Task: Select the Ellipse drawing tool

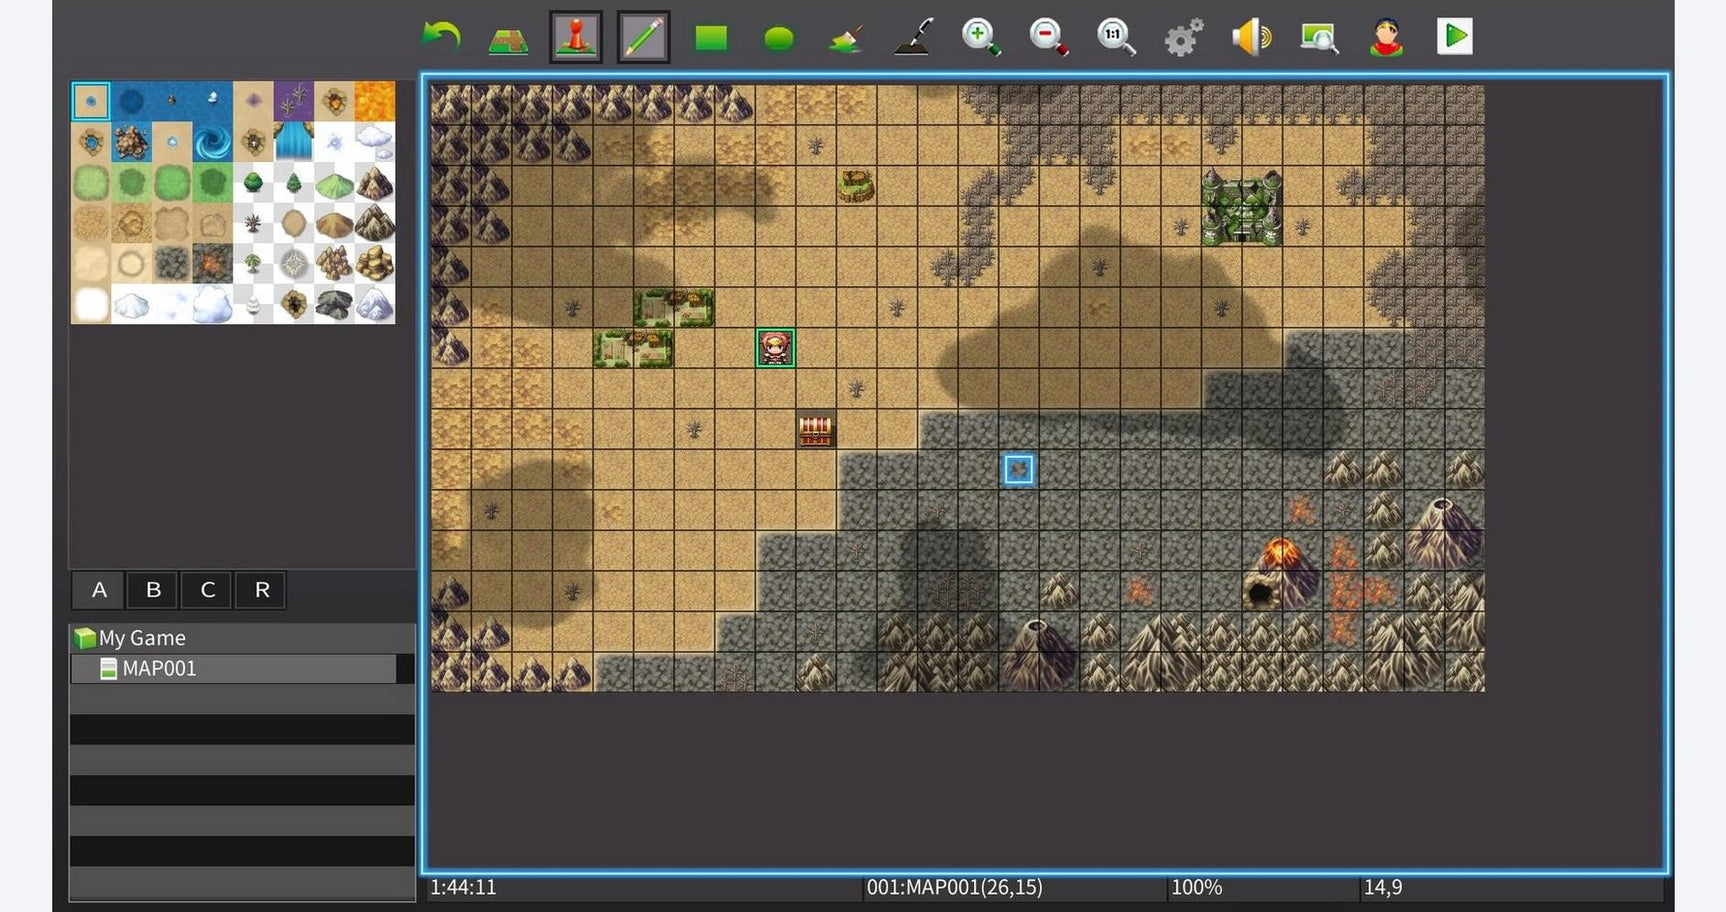Action: pos(779,36)
